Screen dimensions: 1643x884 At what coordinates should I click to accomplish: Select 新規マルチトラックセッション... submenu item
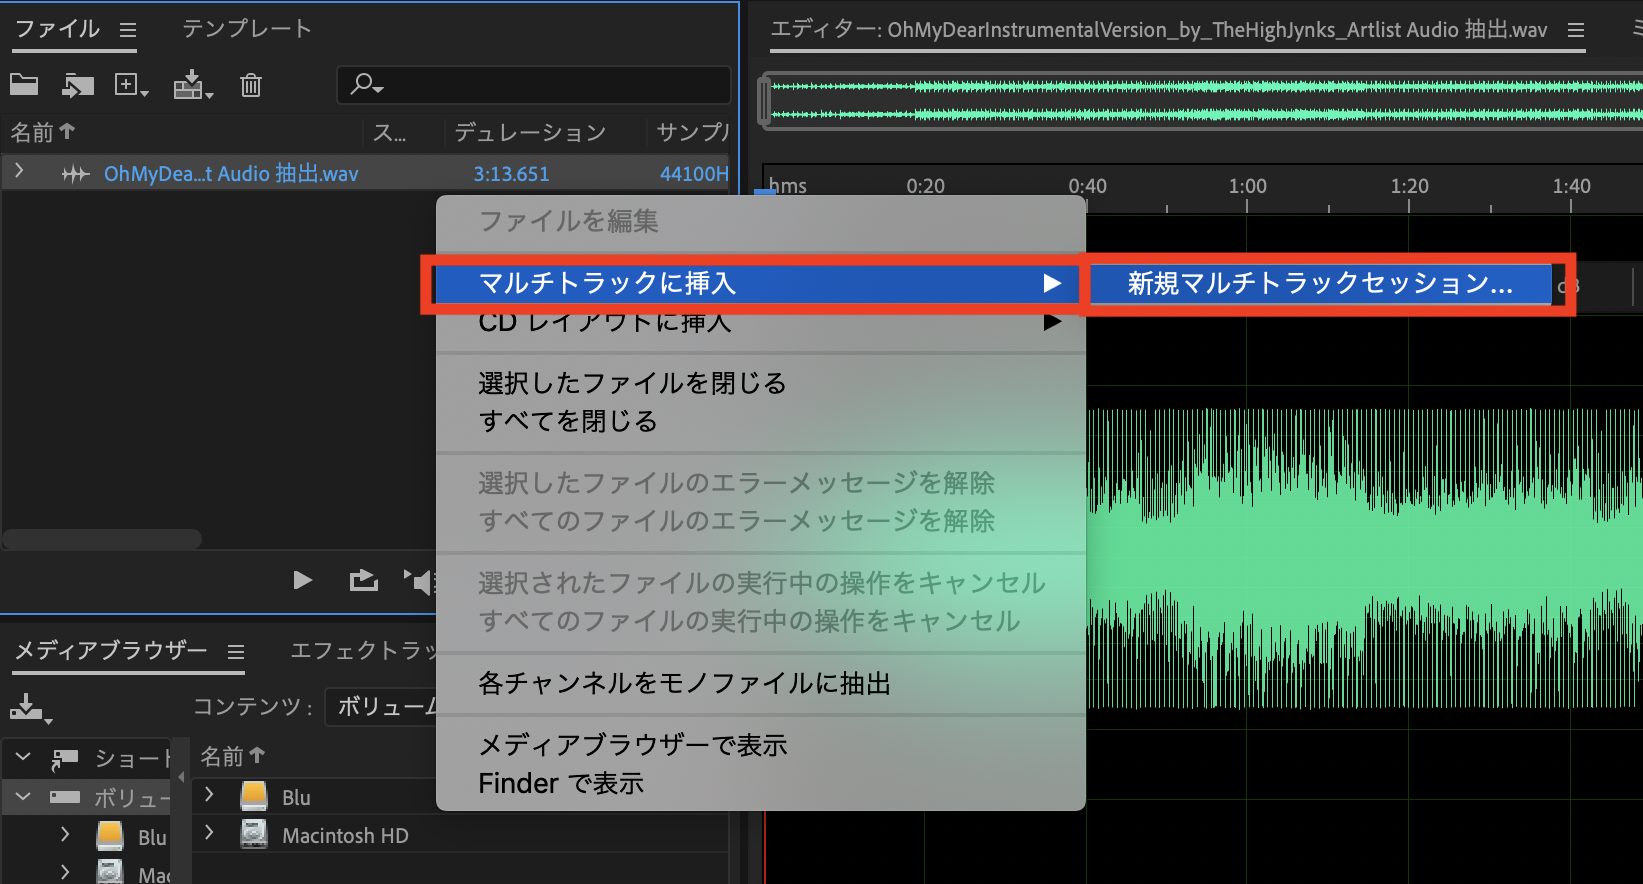click(1320, 283)
